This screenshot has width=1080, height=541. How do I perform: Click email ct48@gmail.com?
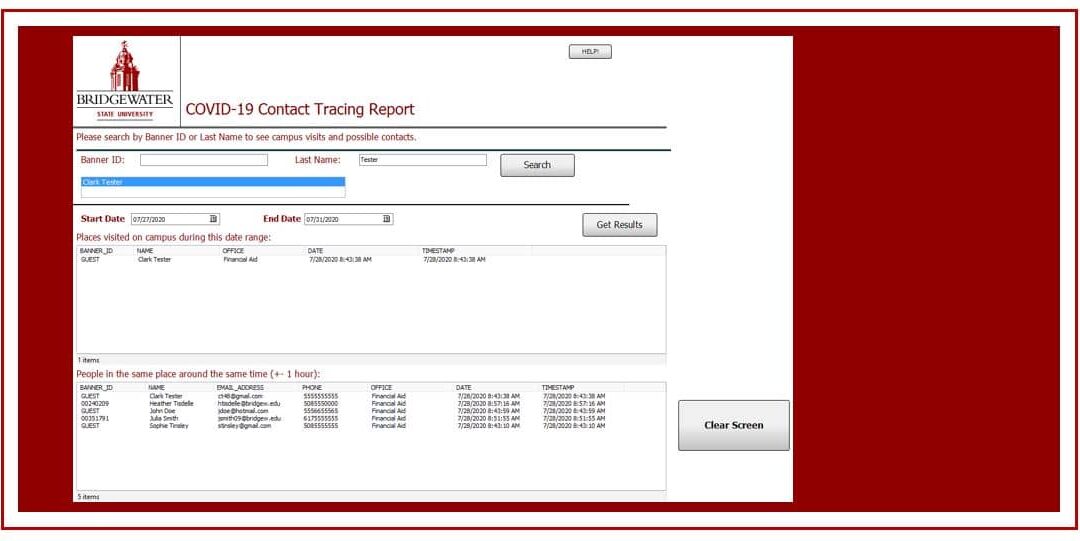tap(240, 396)
